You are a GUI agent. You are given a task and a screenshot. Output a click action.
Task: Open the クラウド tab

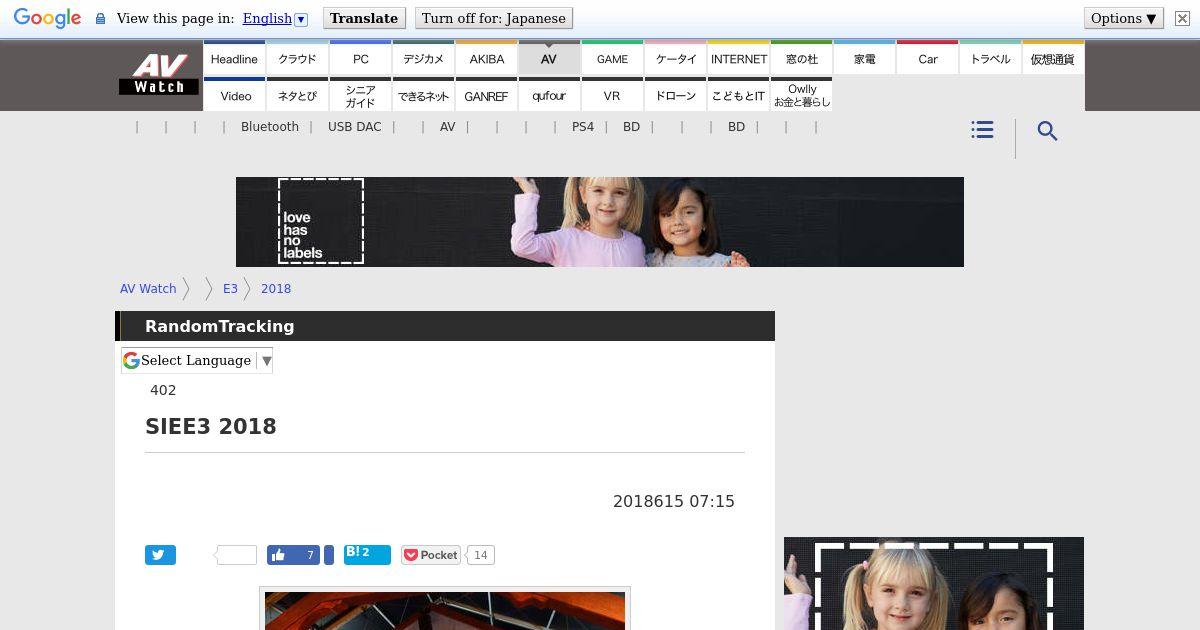(x=297, y=59)
